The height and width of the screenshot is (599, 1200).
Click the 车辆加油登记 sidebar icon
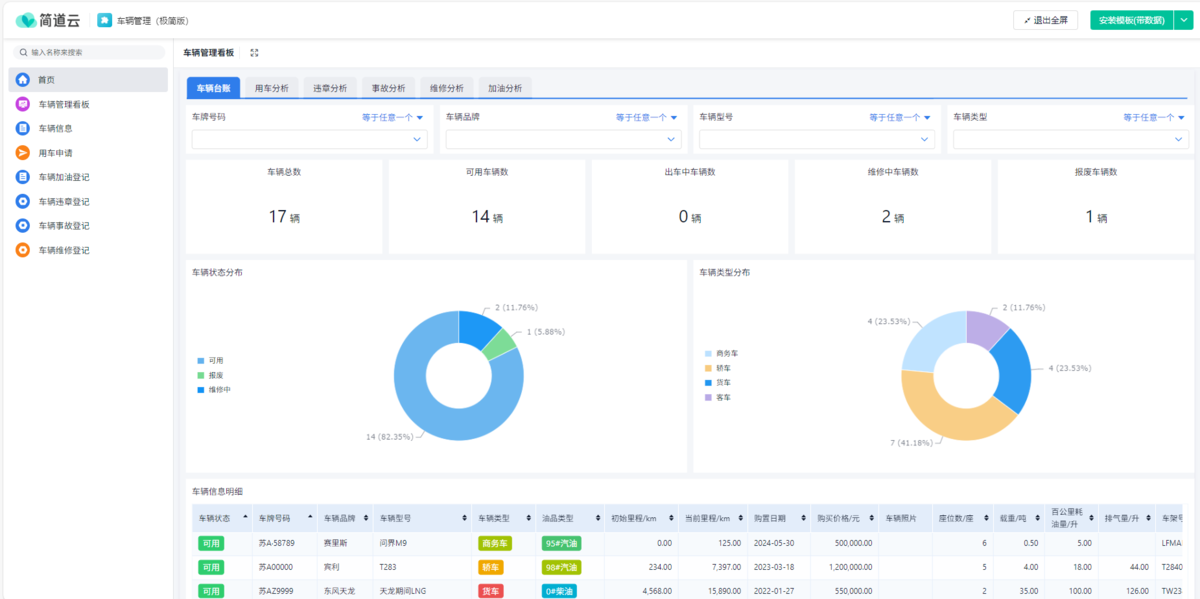point(22,177)
